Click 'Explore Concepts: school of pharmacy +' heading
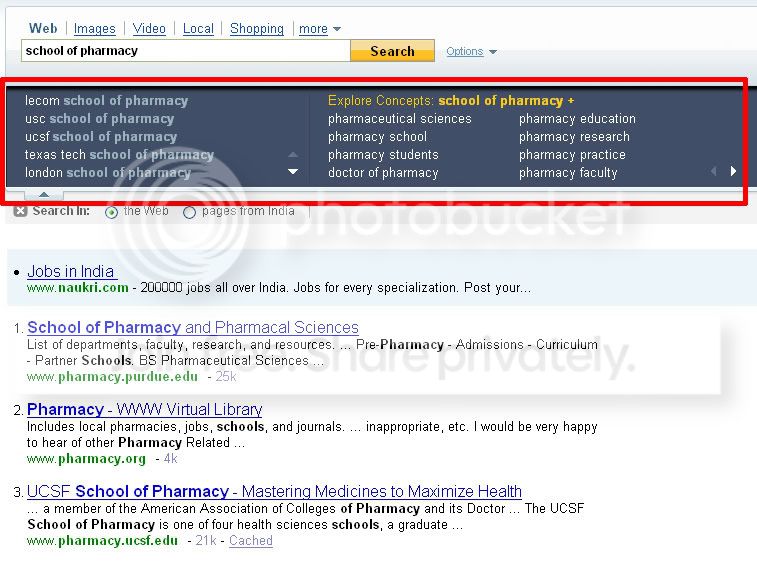This screenshot has width=757, height=562. pos(451,100)
